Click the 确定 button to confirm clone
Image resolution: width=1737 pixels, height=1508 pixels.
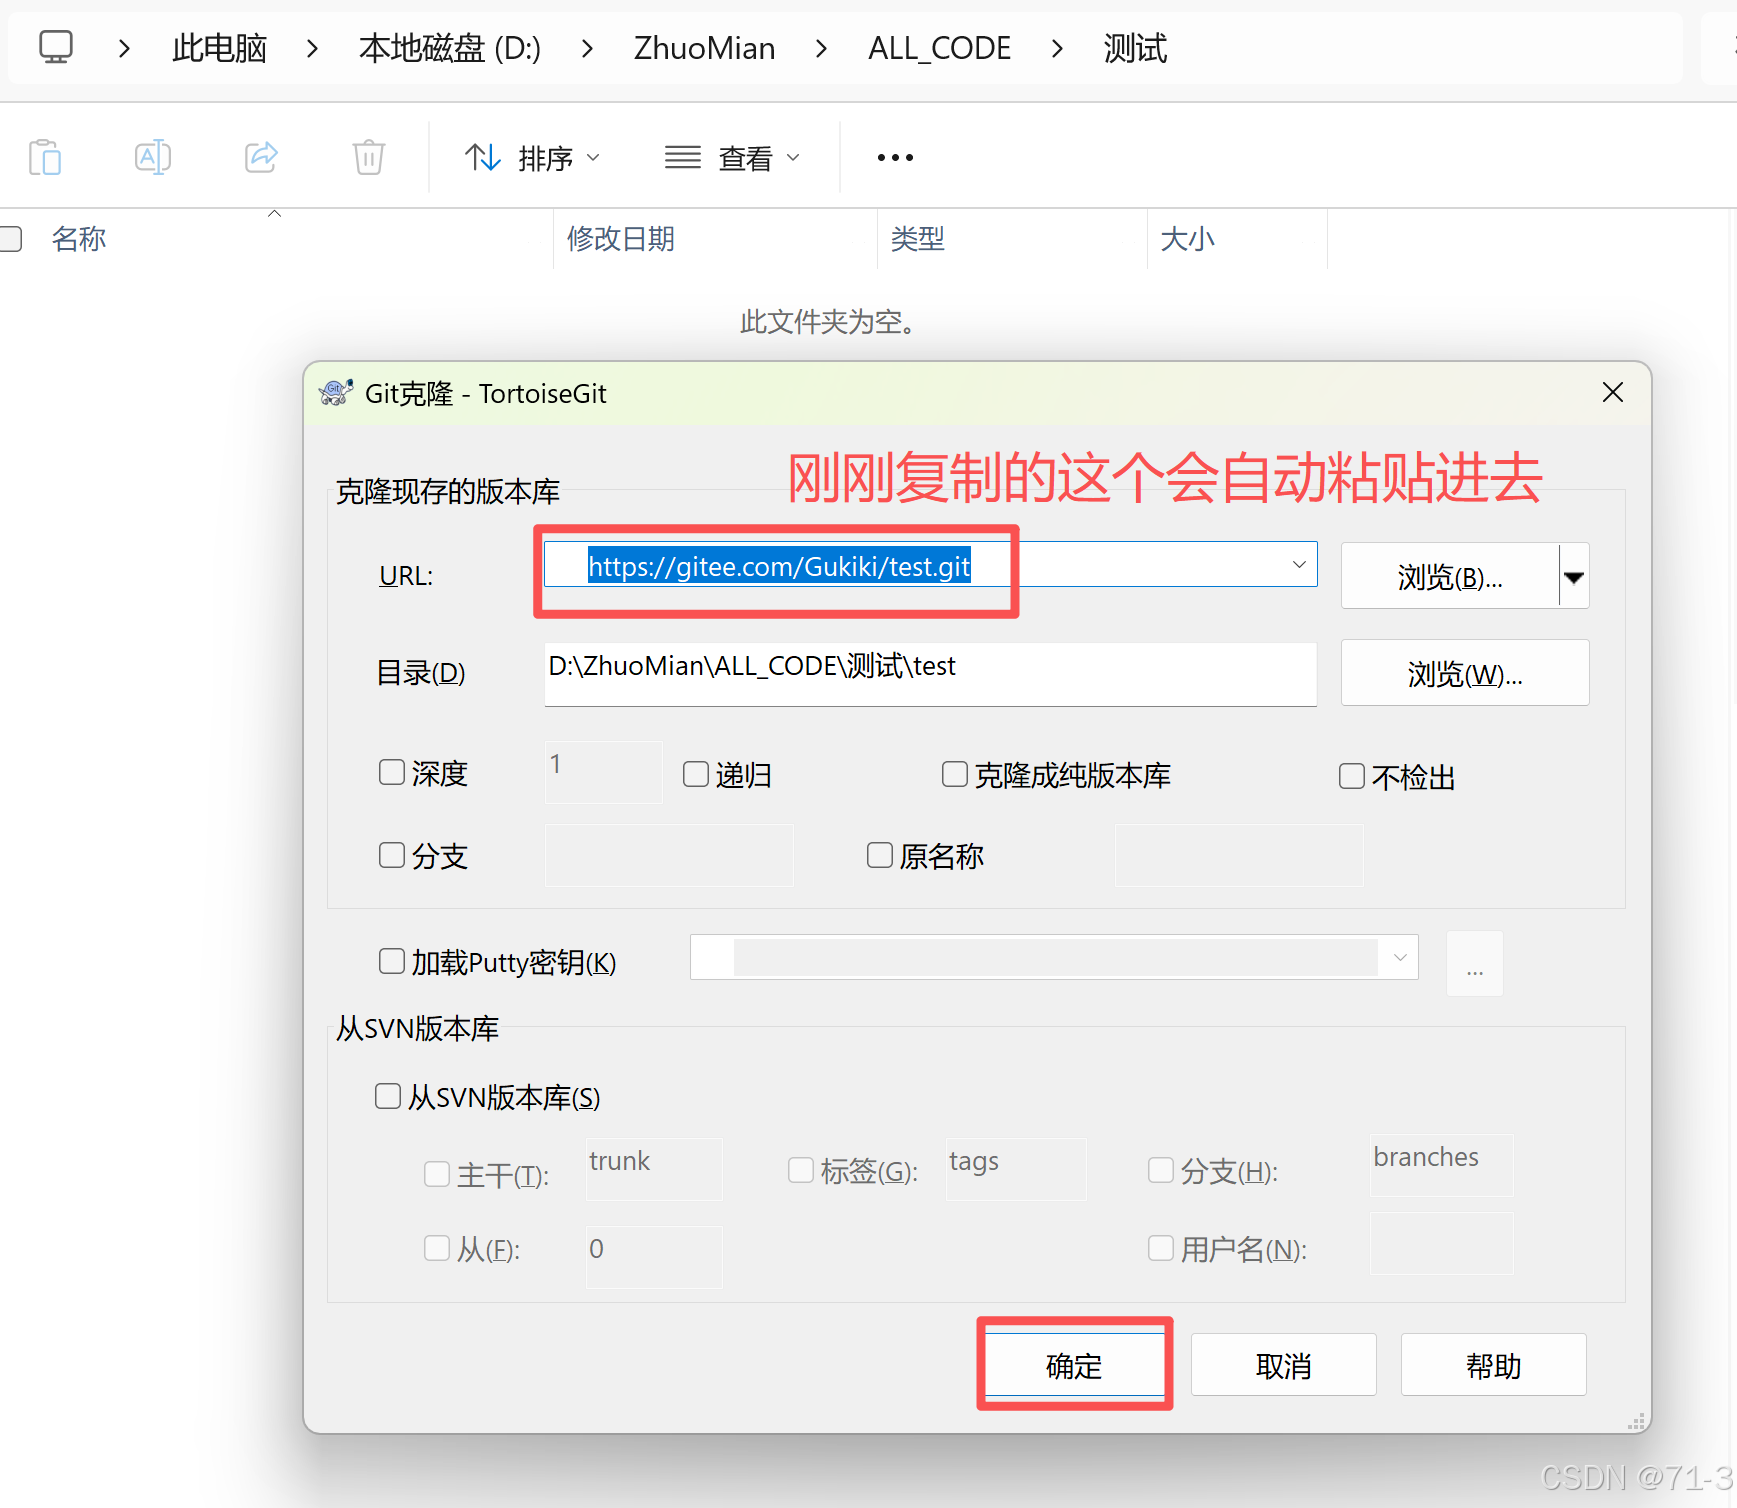point(1074,1365)
